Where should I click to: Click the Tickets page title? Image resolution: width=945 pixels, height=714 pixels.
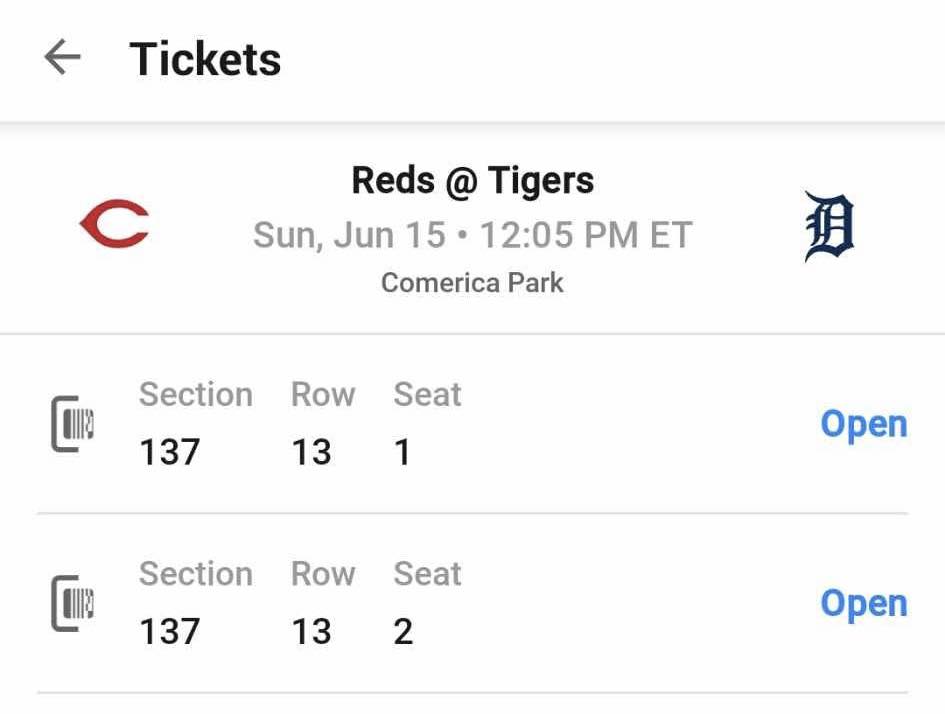tap(205, 59)
